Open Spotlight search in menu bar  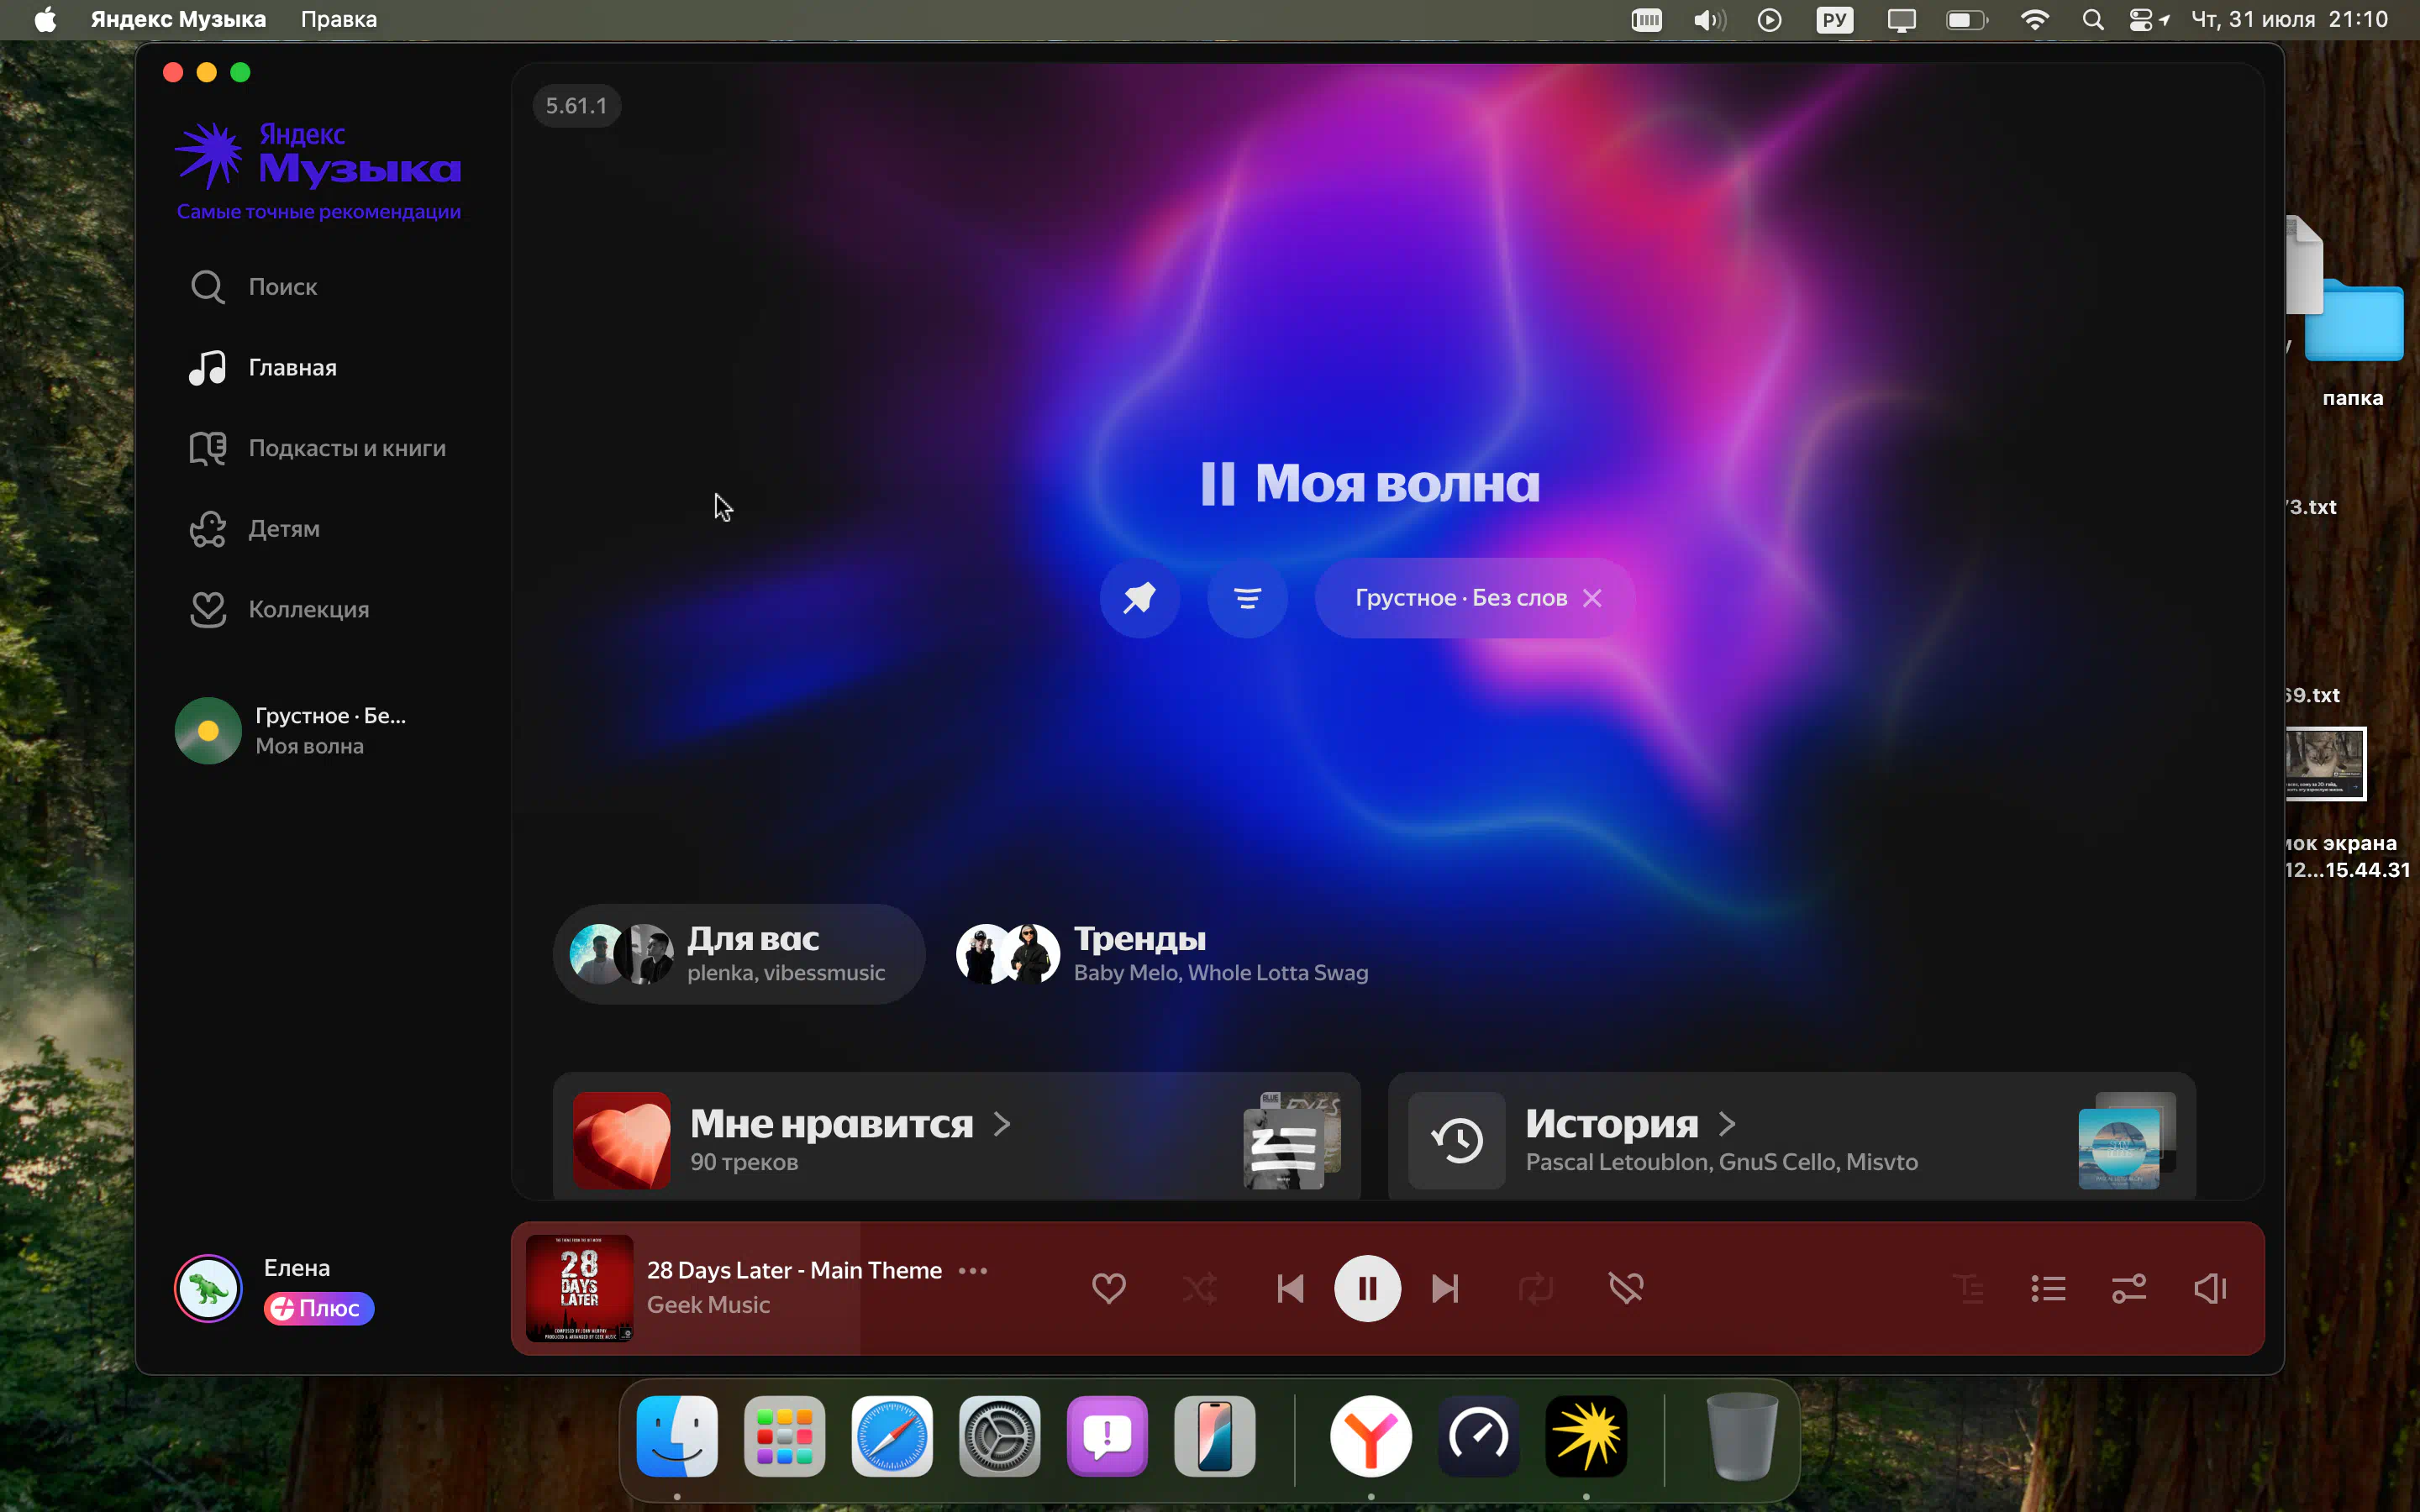pos(2092,19)
